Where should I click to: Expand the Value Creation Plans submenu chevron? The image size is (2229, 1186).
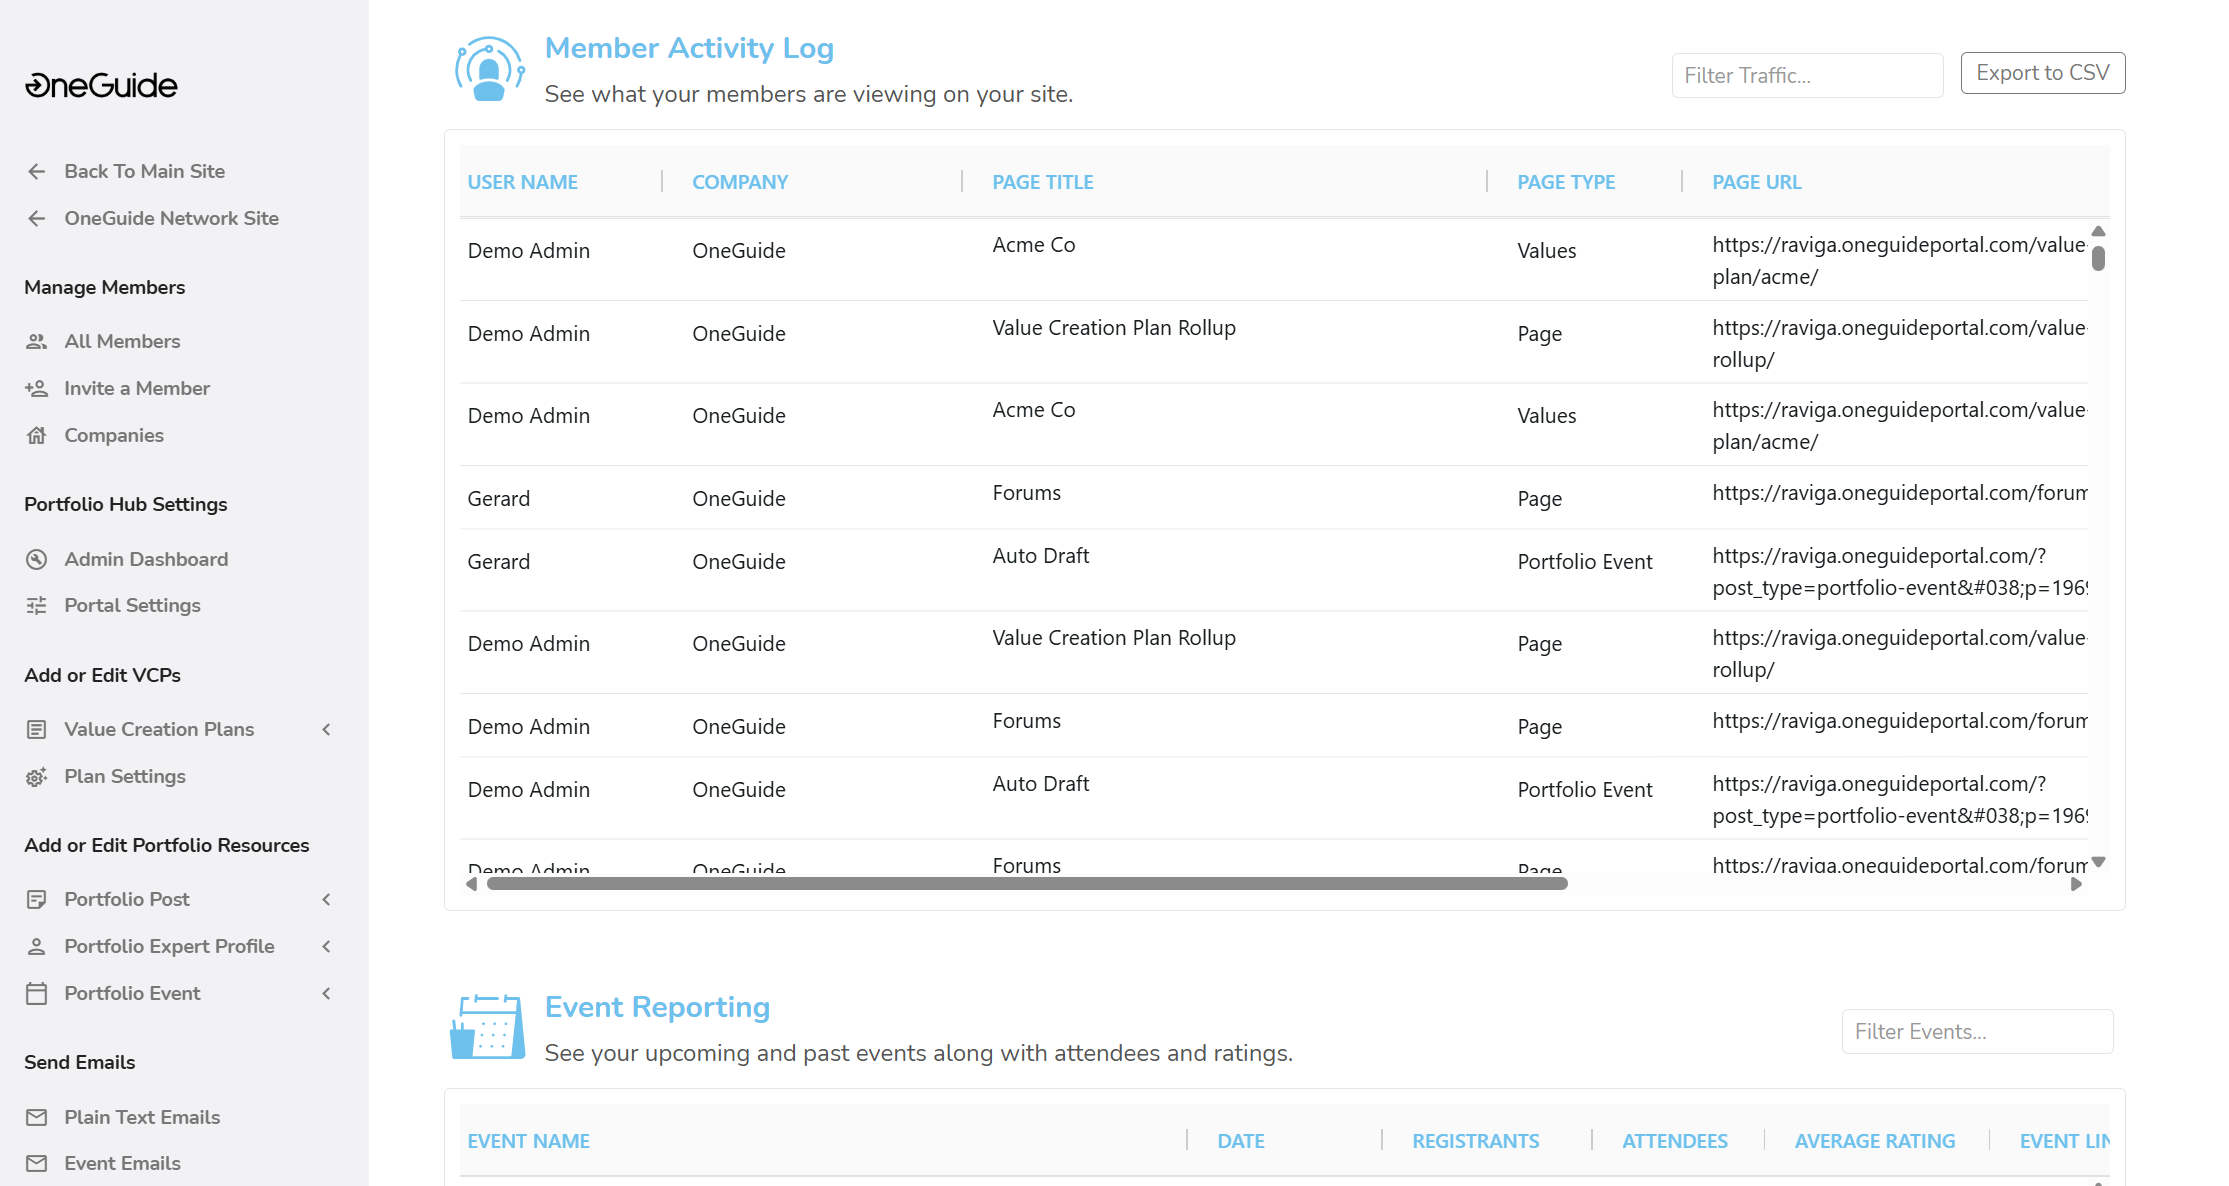(x=326, y=729)
